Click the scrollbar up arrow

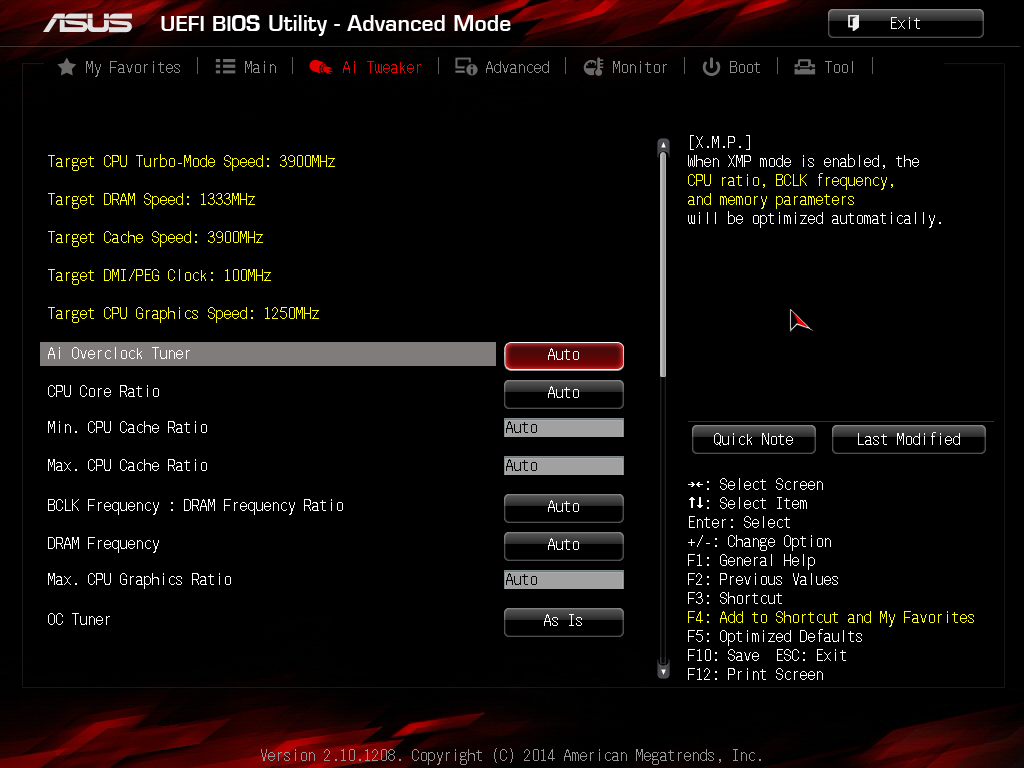pyautogui.click(x=664, y=145)
